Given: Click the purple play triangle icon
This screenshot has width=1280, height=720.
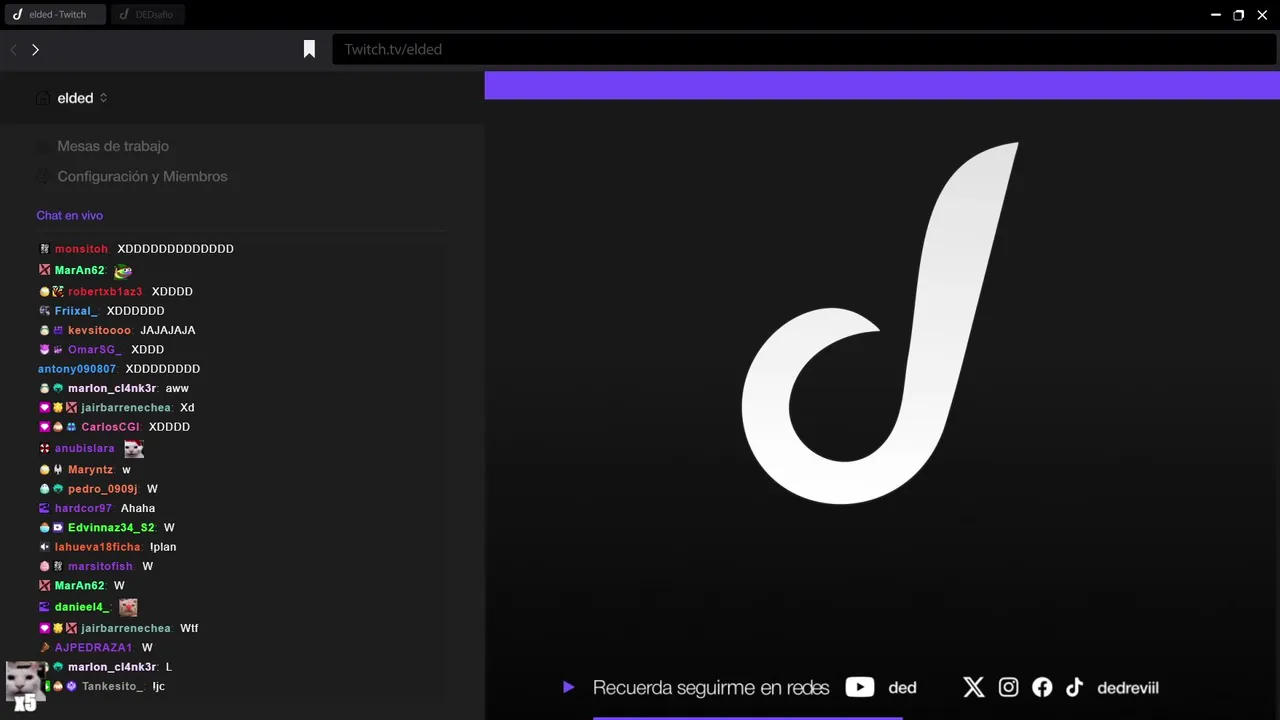Looking at the screenshot, I should (x=568, y=687).
